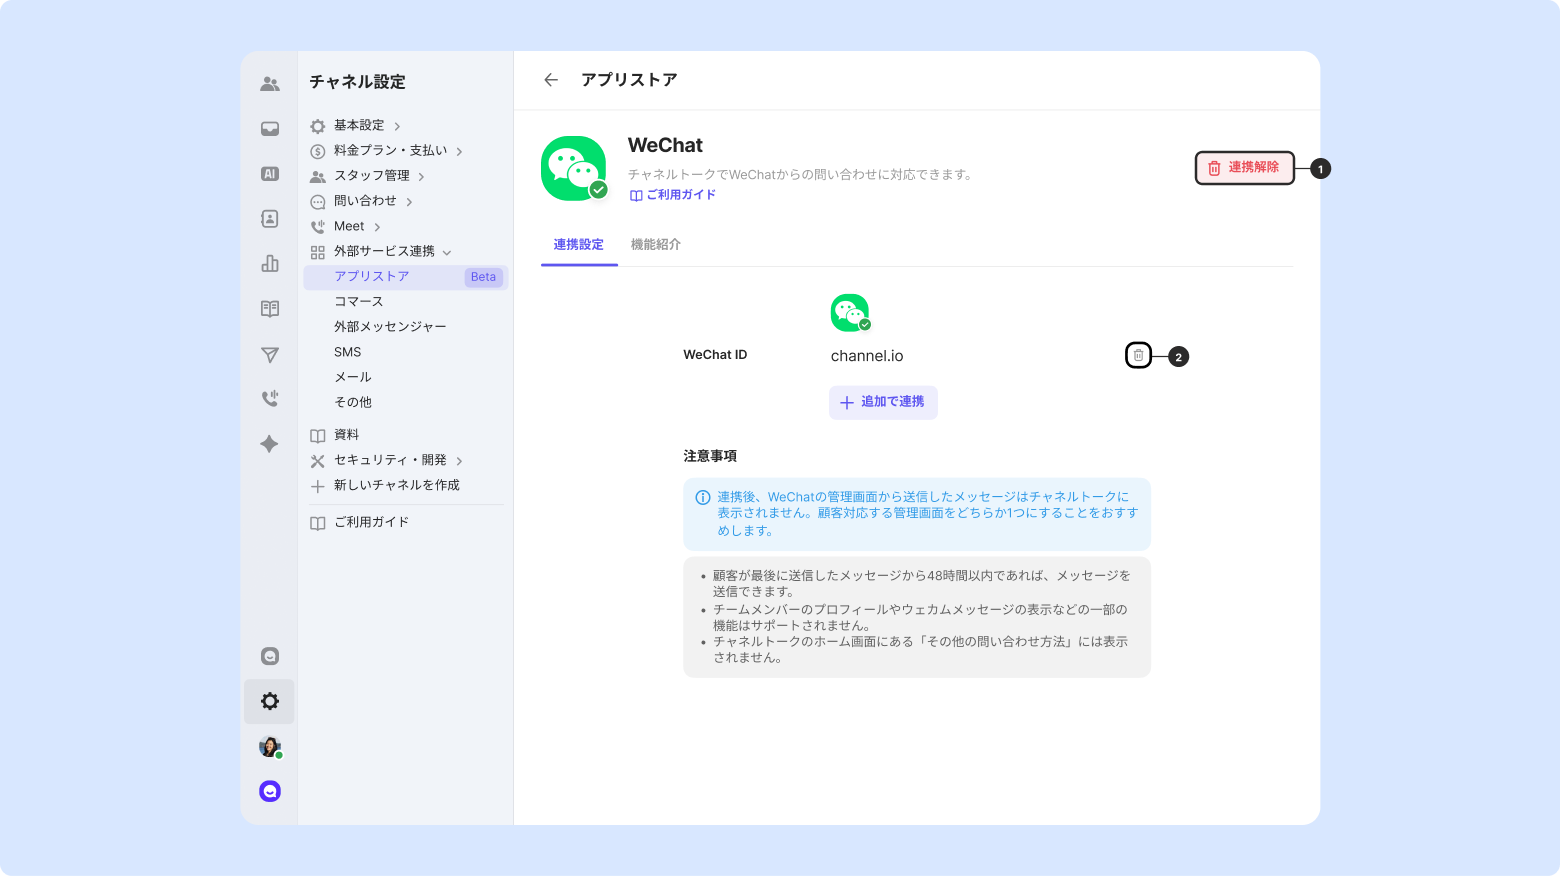Image resolution: width=1560 pixels, height=876 pixels.
Task: Open the open-book documents icon in left rail
Action: (269, 309)
